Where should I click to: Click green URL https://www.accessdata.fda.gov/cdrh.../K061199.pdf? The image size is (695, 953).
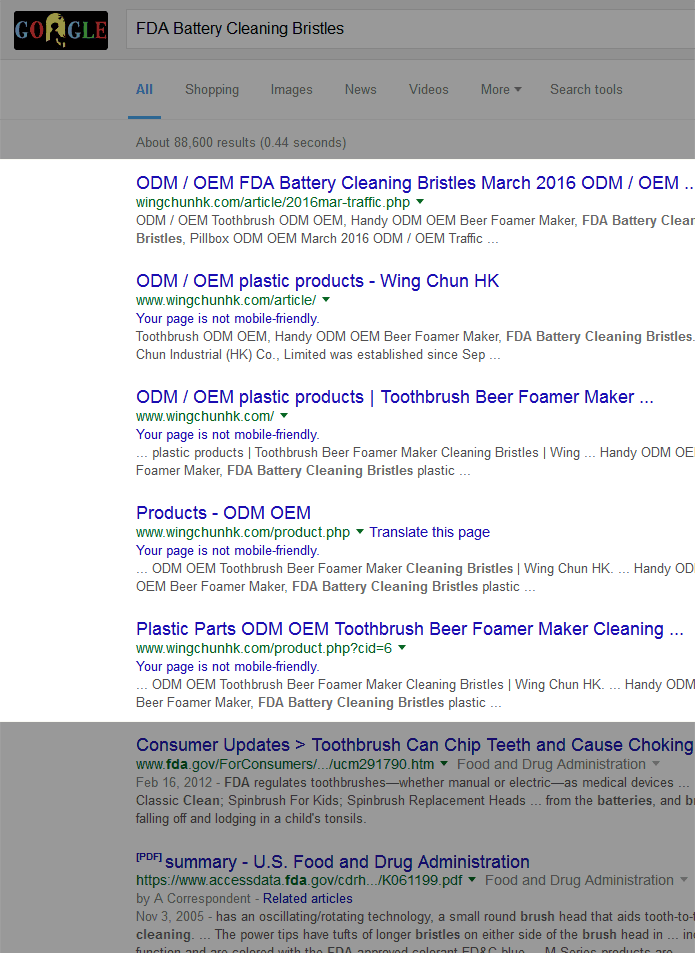click(x=299, y=880)
